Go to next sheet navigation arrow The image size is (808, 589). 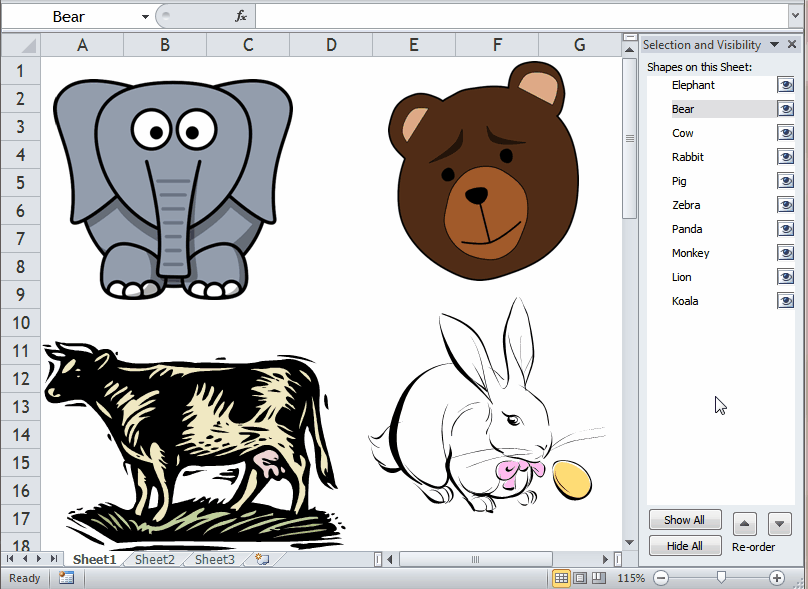point(39,559)
